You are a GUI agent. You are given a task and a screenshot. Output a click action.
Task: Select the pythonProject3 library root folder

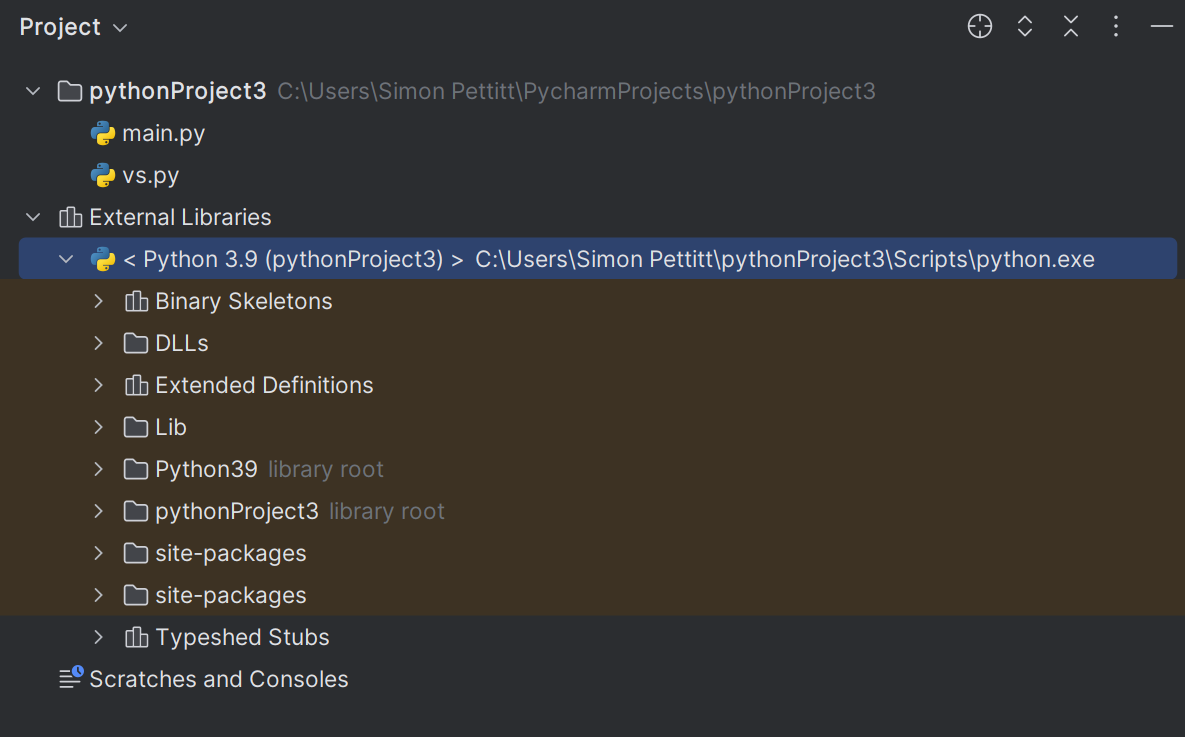click(x=236, y=511)
